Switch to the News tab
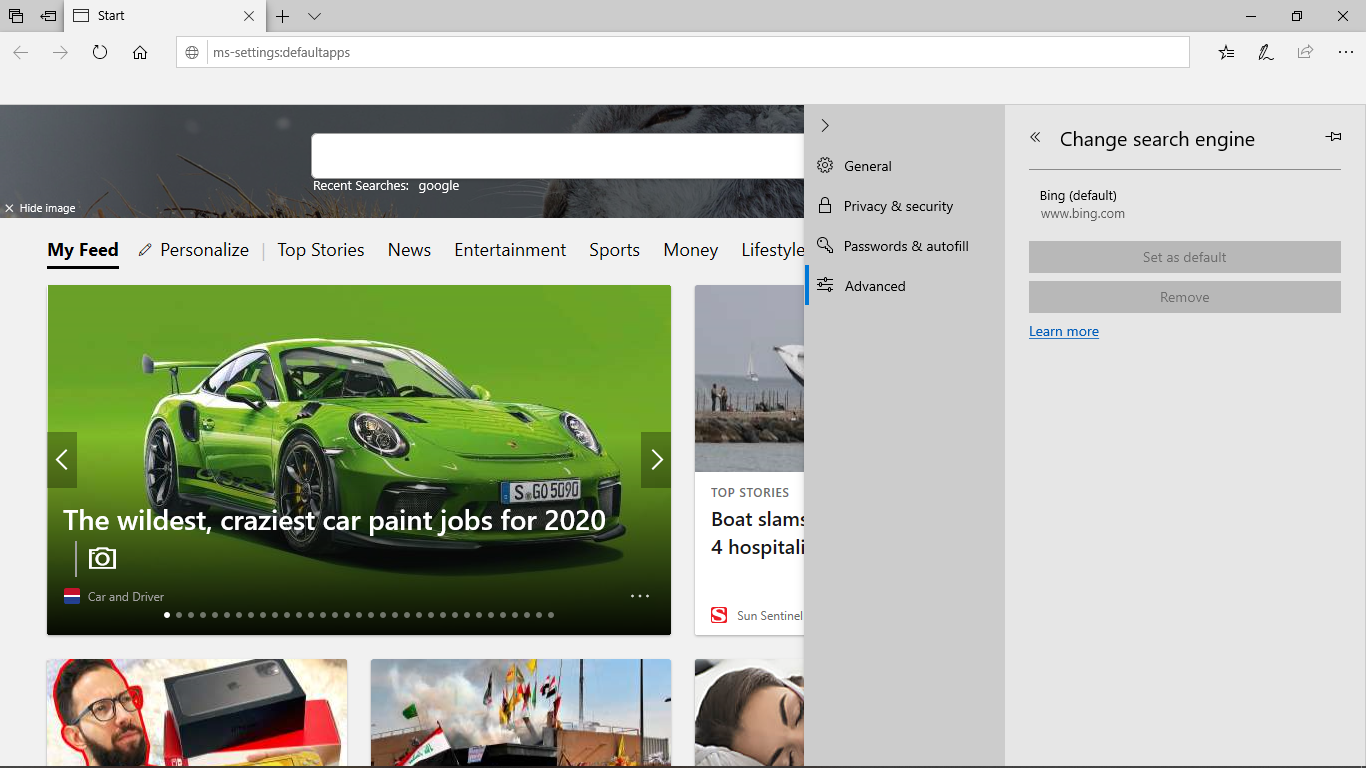The width and height of the screenshot is (1366, 768). pyautogui.click(x=409, y=250)
